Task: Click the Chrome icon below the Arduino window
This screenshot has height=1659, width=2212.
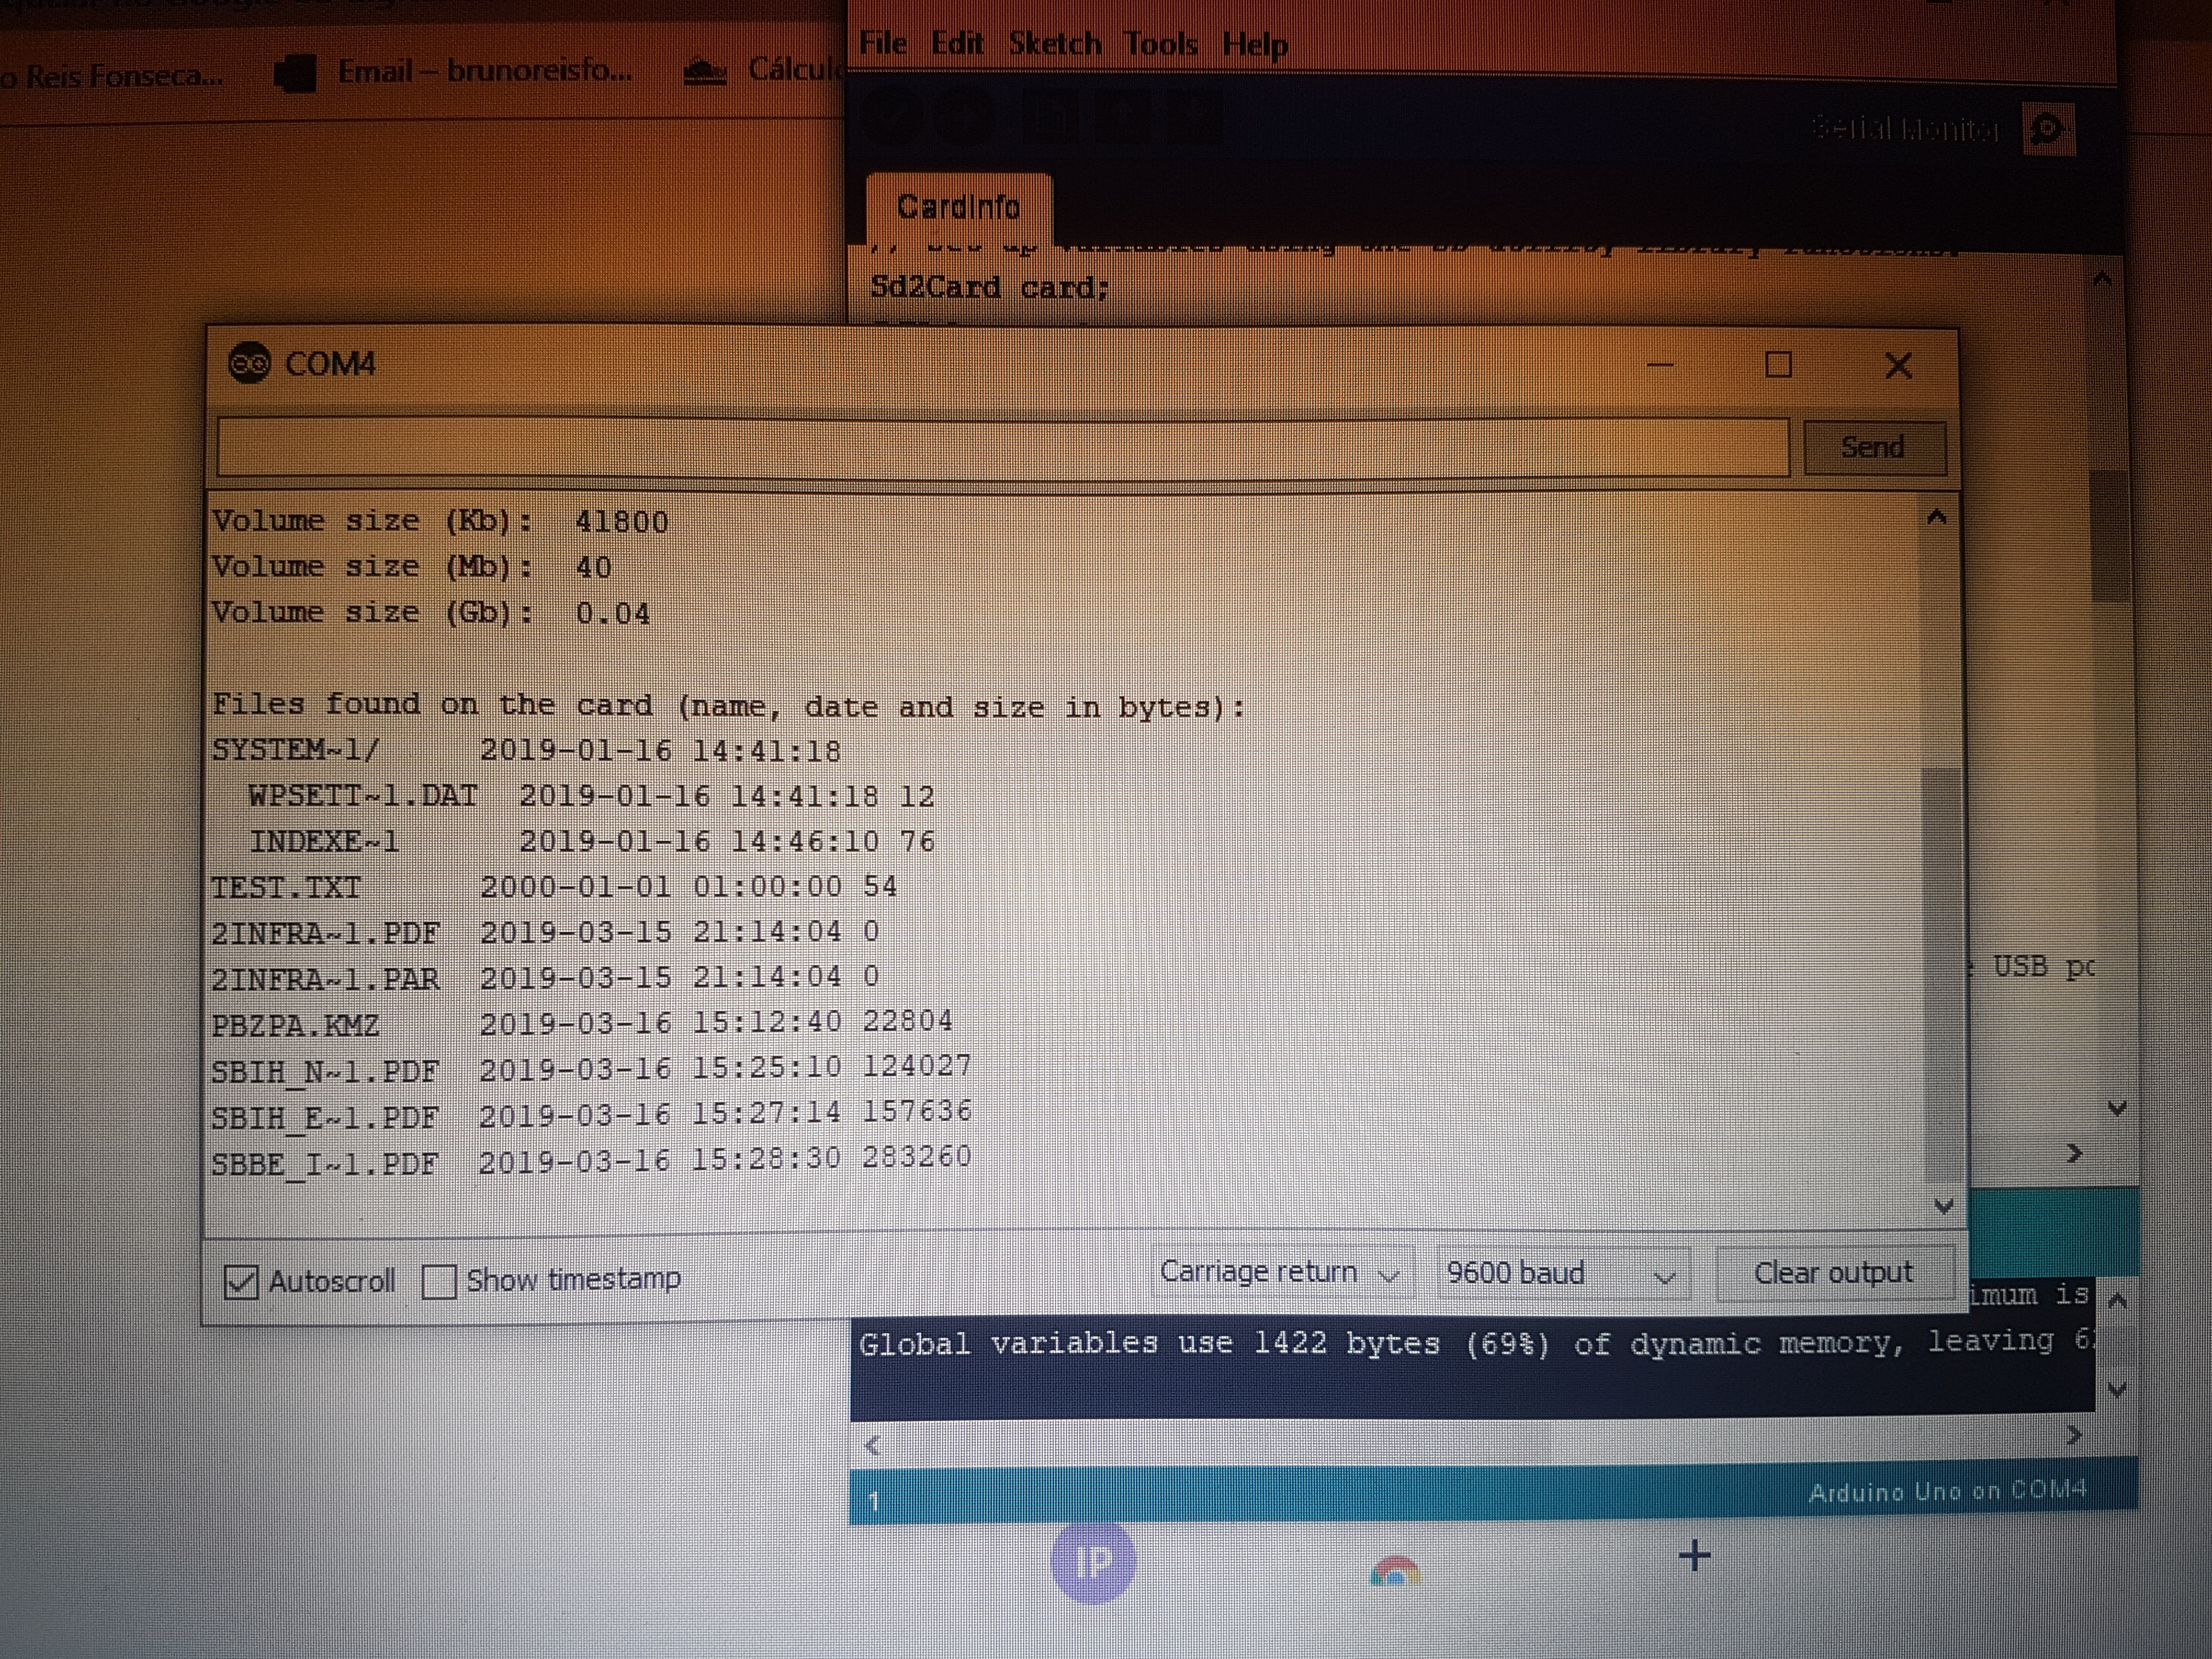Action: (1394, 1572)
